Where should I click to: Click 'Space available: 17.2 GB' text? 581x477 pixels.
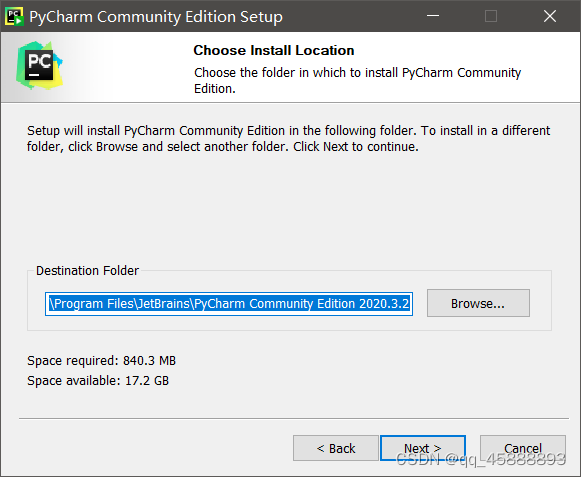(x=98, y=381)
